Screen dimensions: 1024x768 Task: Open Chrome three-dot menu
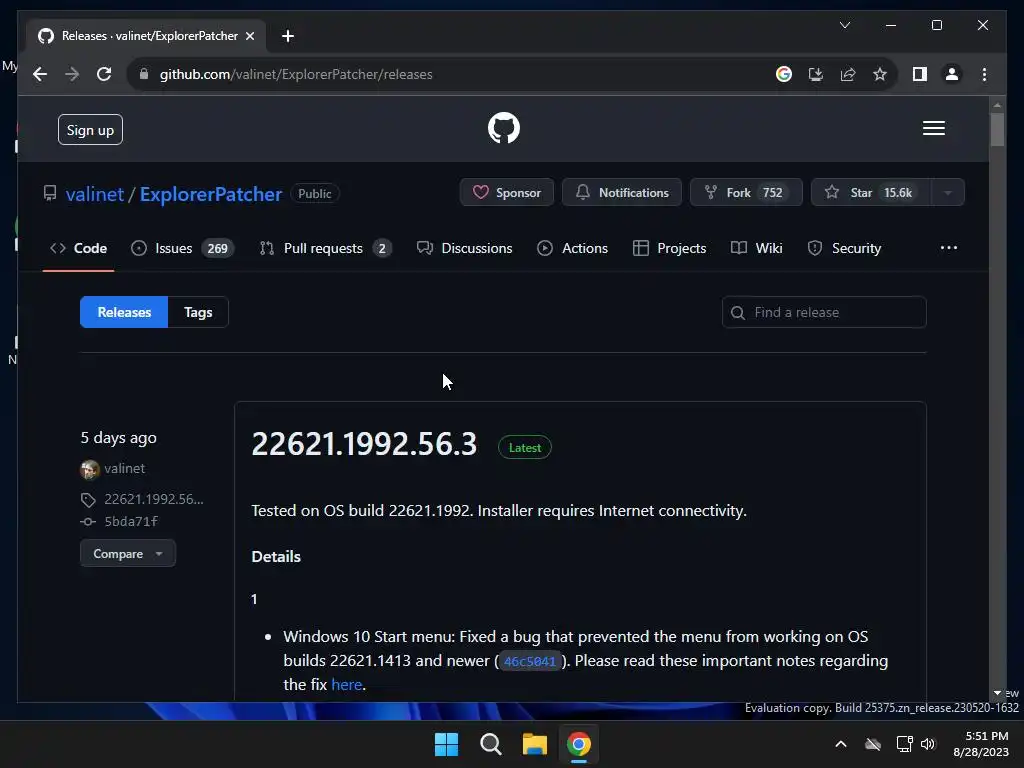coord(984,74)
